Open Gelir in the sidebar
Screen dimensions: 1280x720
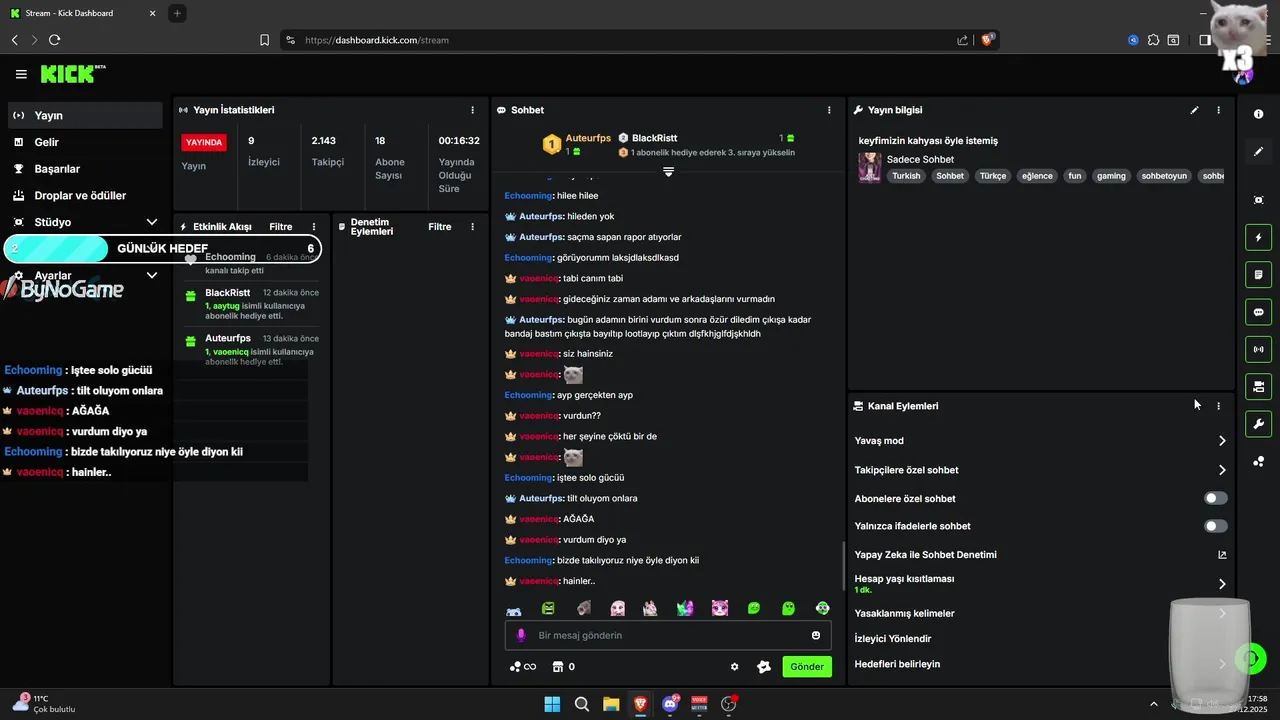coord(85,142)
